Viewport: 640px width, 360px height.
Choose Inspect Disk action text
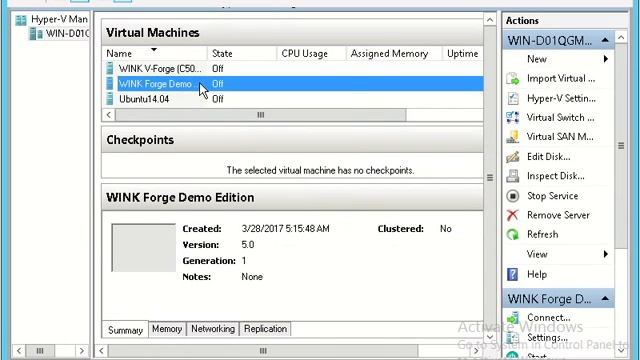(556, 176)
